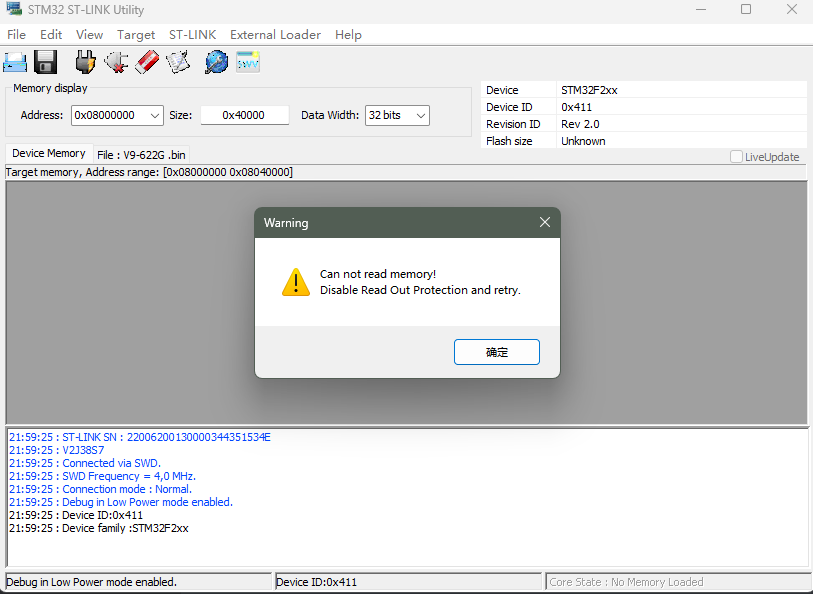The height and width of the screenshot is (594, 813).
Task: Click the 'Rev 2.0' Revision ID value
Action: (x=580, y=124)
